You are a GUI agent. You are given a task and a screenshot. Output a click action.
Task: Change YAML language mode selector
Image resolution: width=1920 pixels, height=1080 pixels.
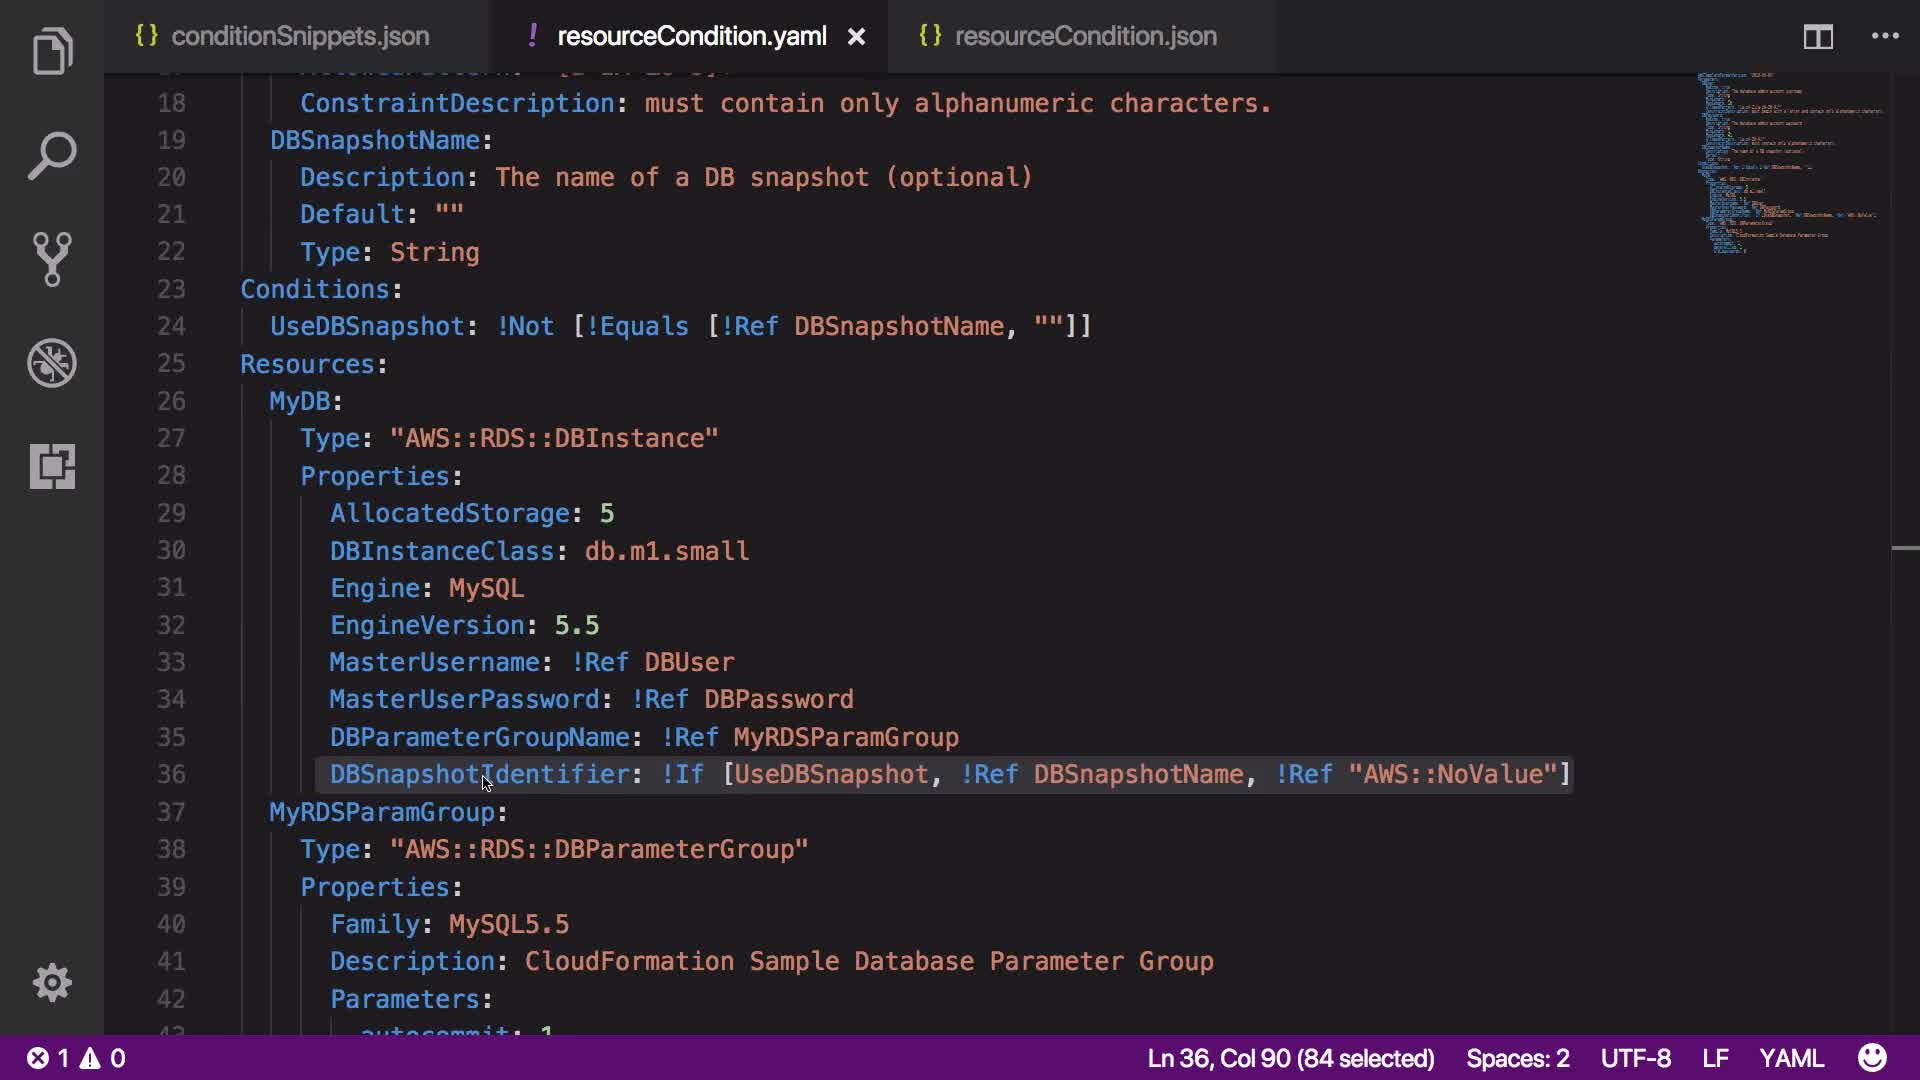1791,1058
